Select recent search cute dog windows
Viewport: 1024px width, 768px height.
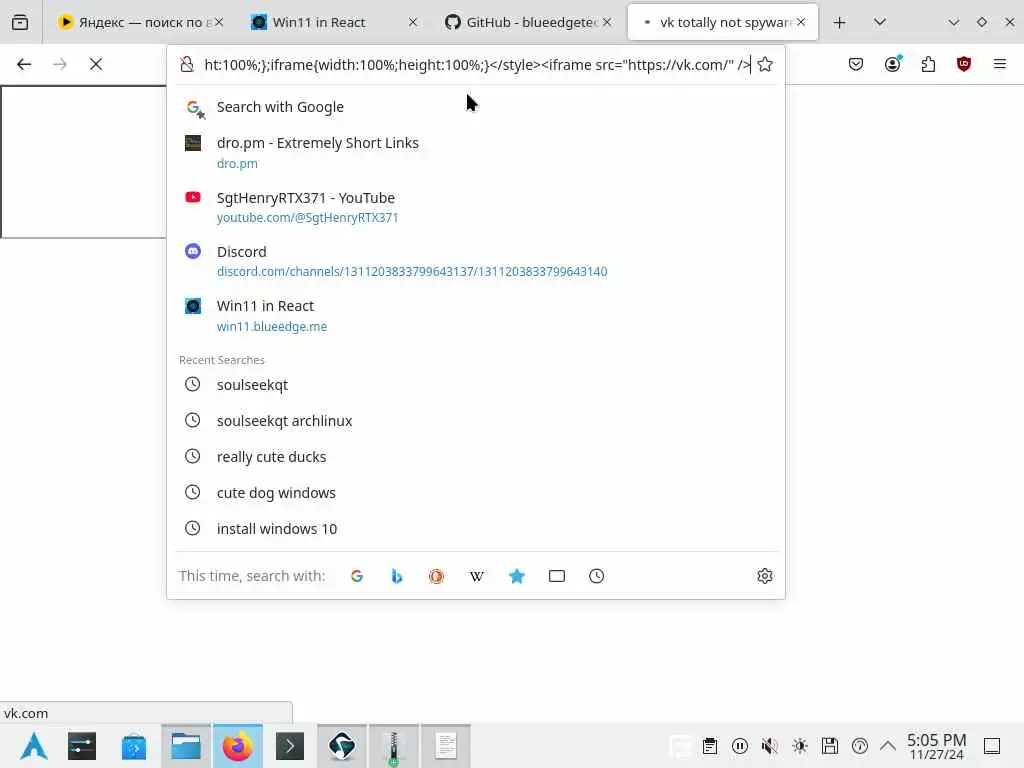tap(475, 492)
